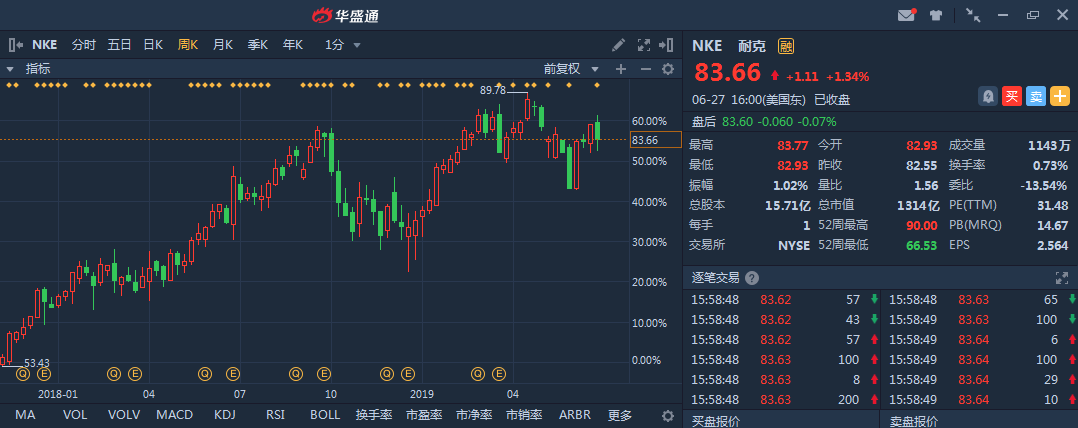The image size is (1078, 428).
Task: Click the pencil drawing tool icon
Action: (619, 45)
